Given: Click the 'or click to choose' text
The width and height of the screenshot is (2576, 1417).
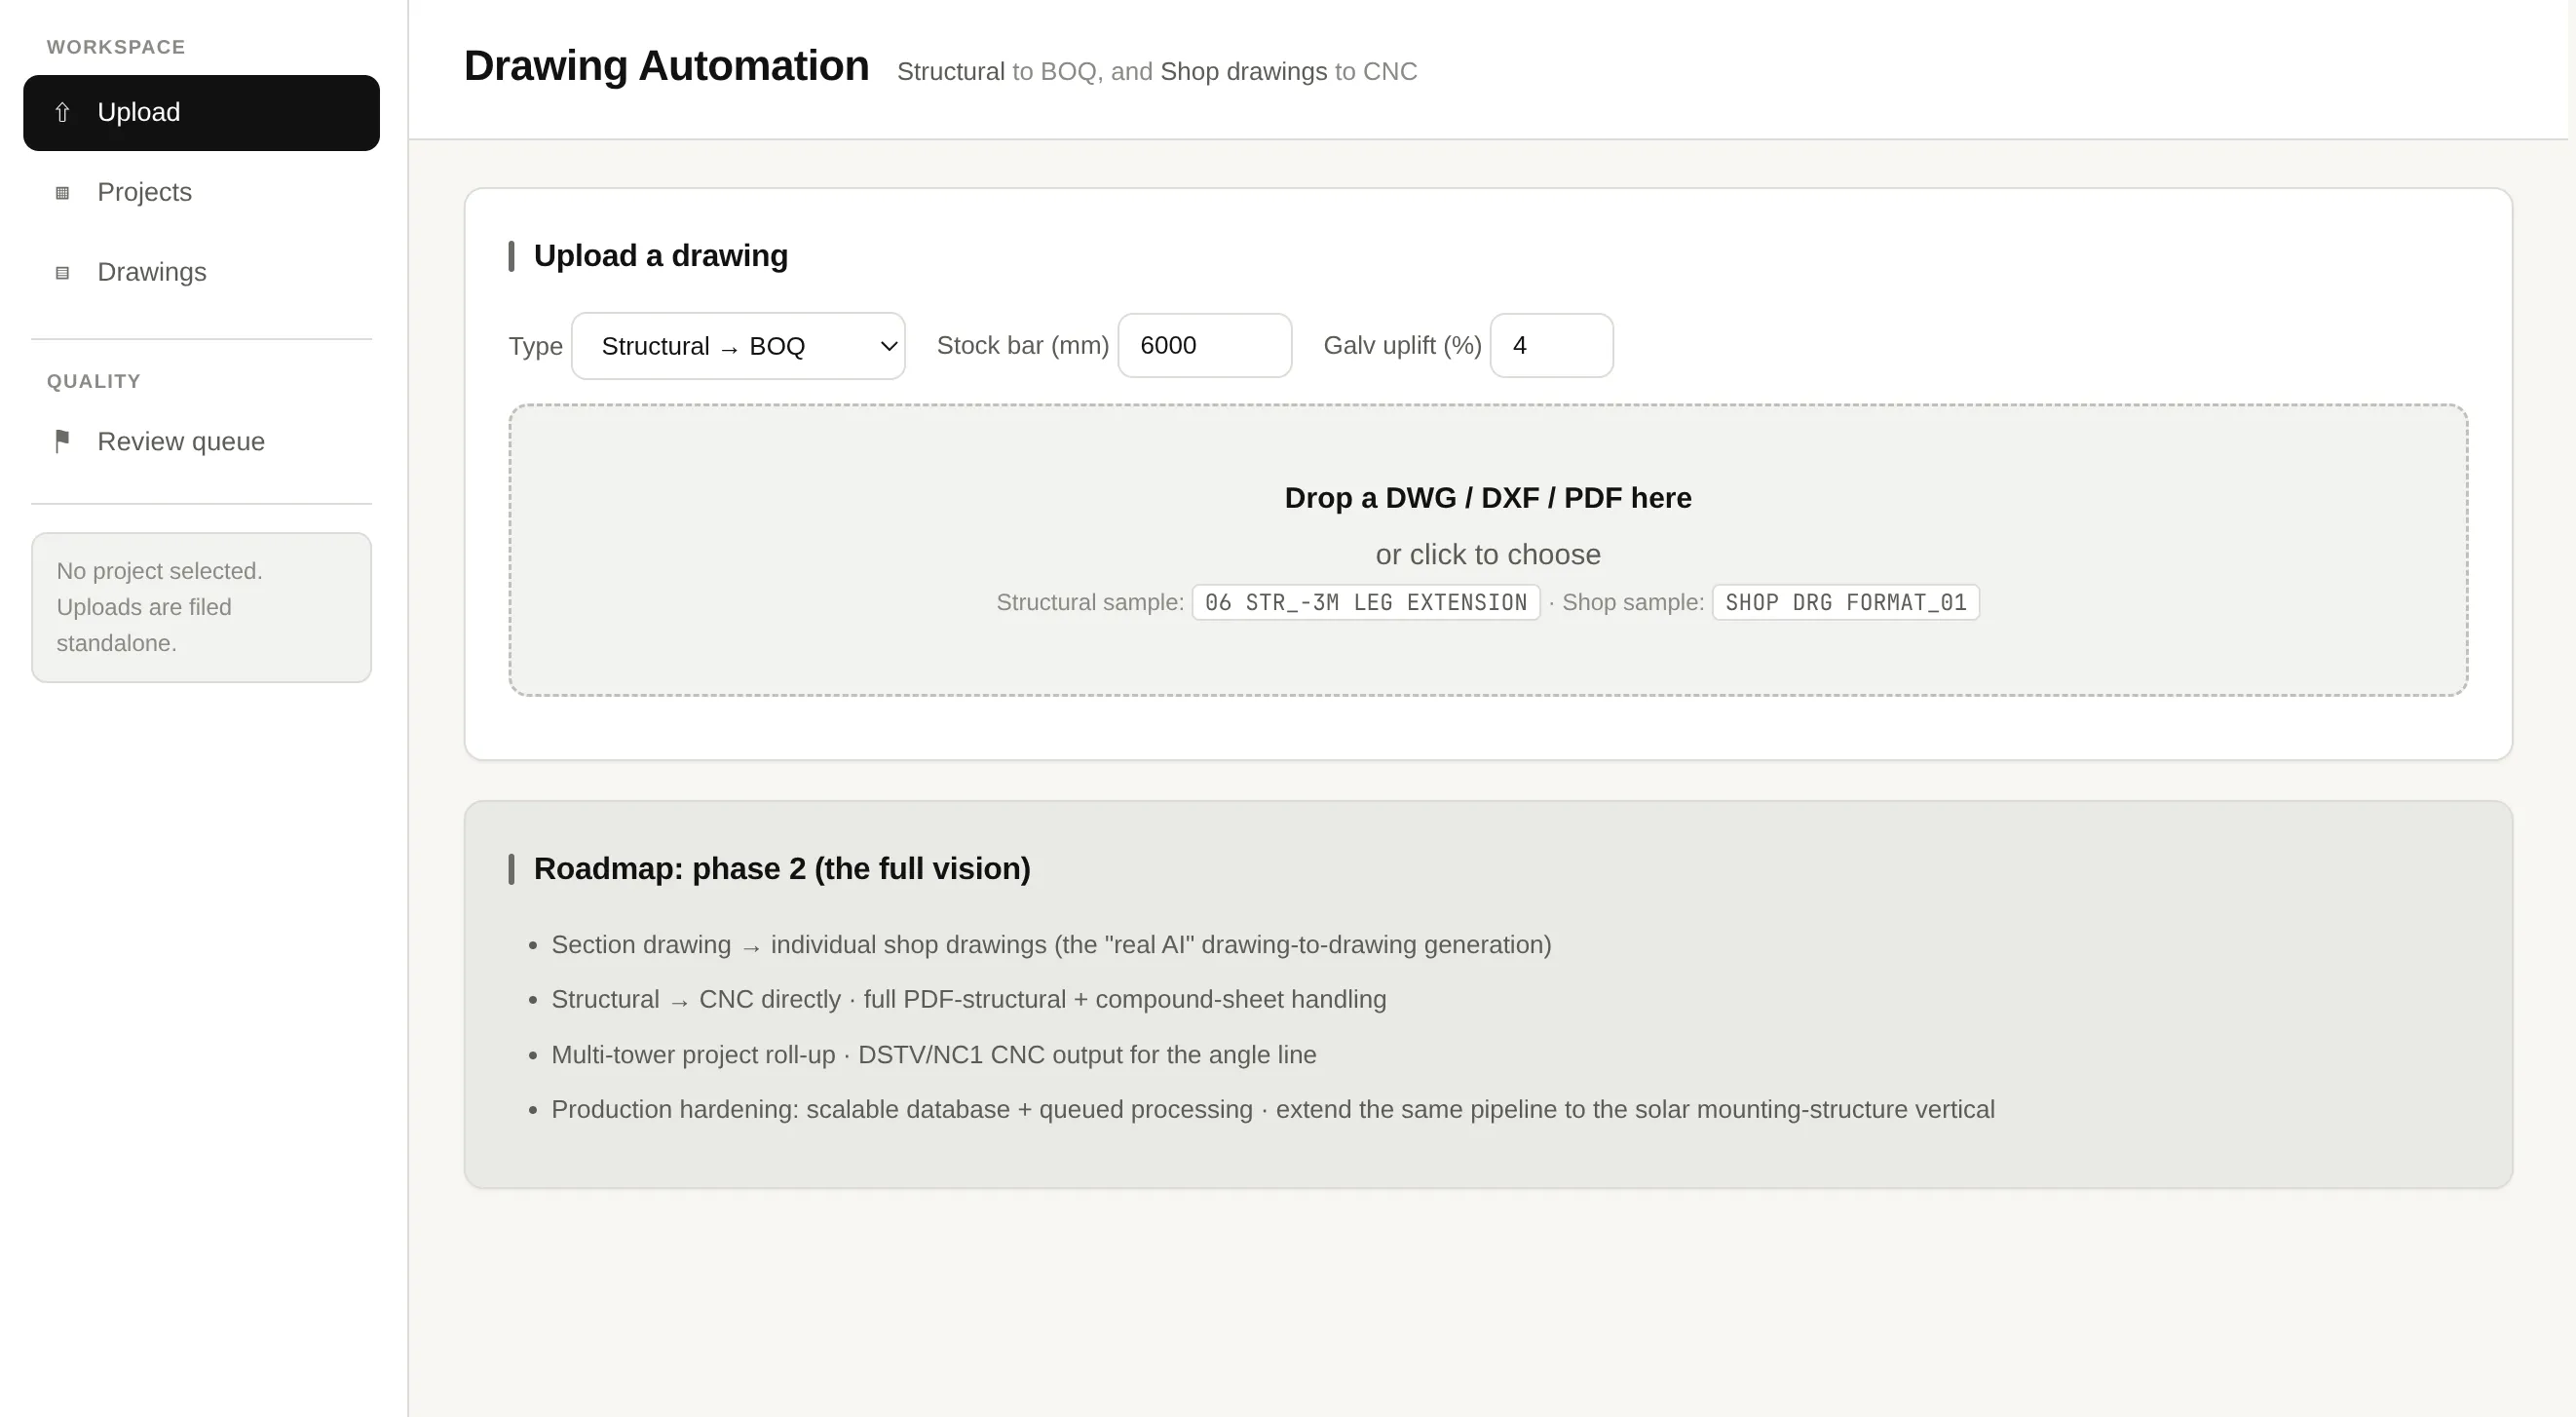Looking at the screenshot, I should [1488, 555].
